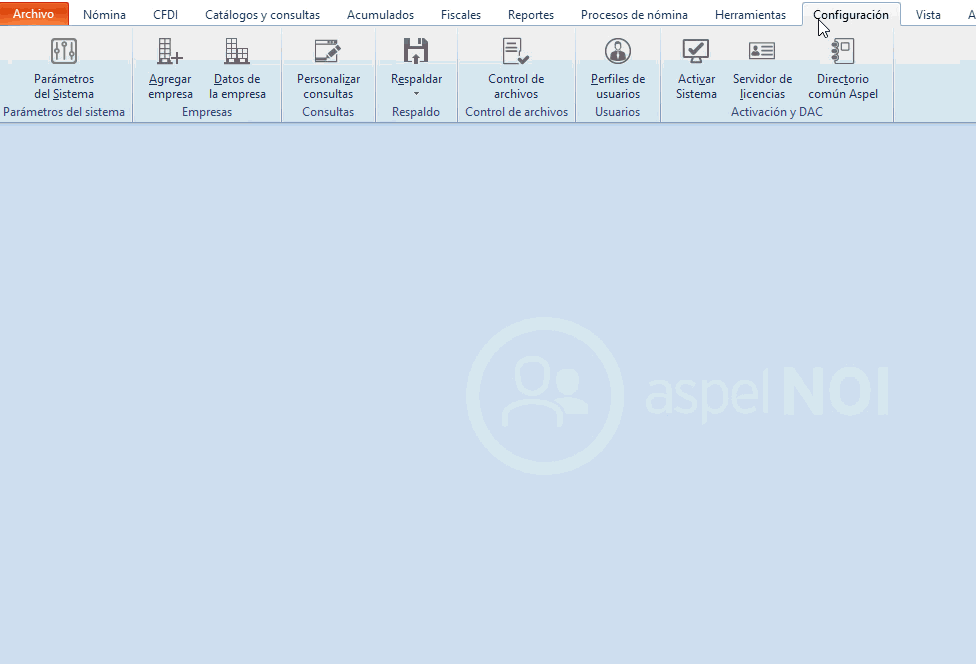Open Servidor de licencias
Viewport: 976px width, 664px height.
coord(762,68)
